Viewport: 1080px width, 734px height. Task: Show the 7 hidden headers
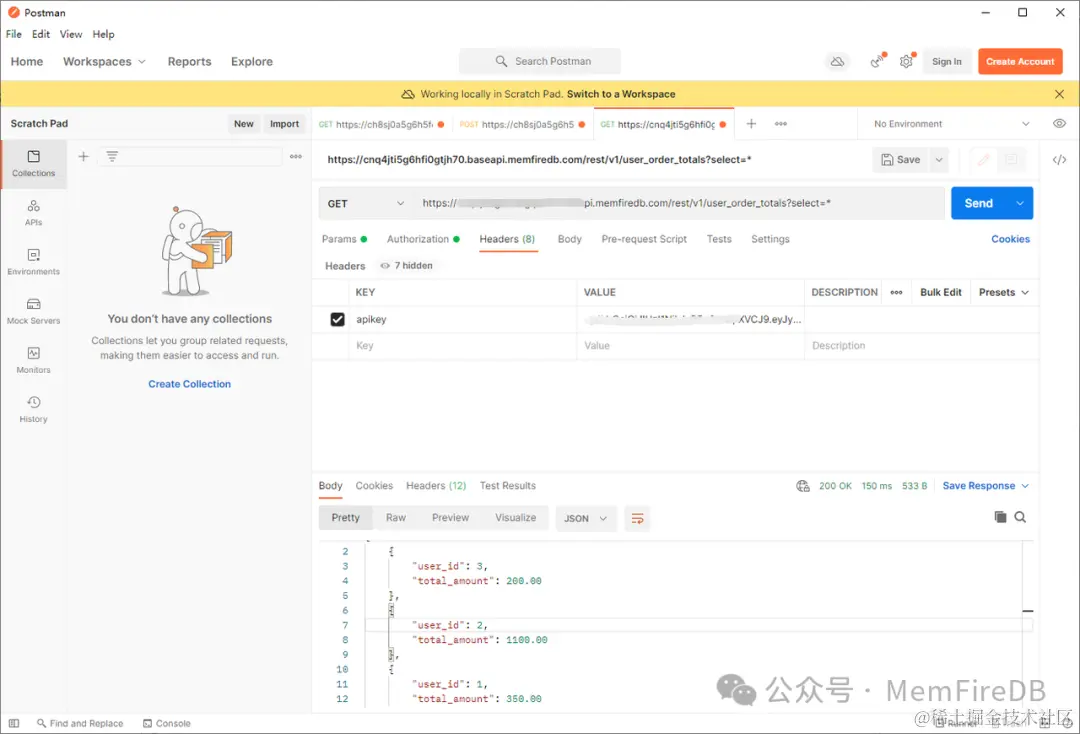[x=406, y=266]
